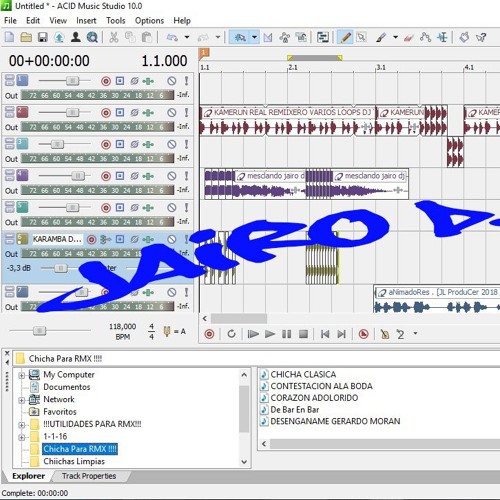Viewport: 500px width, 500px height.
Task: Click Play From Start in the transport
Action: (253, 334)
